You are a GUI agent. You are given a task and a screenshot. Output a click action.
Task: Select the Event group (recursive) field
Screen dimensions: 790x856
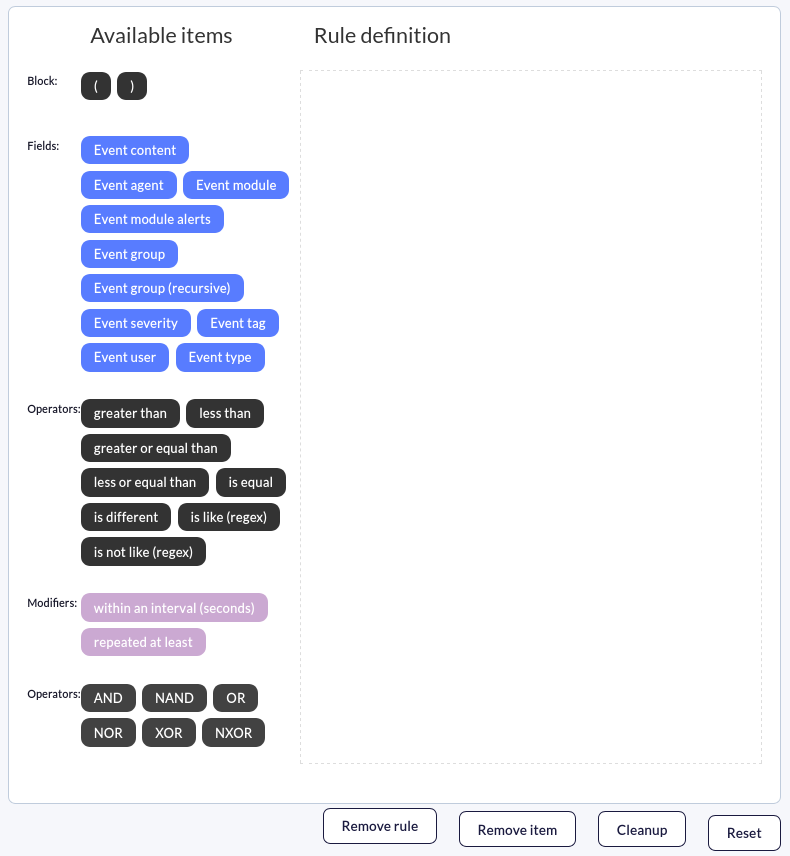click(x=162, y=288)
